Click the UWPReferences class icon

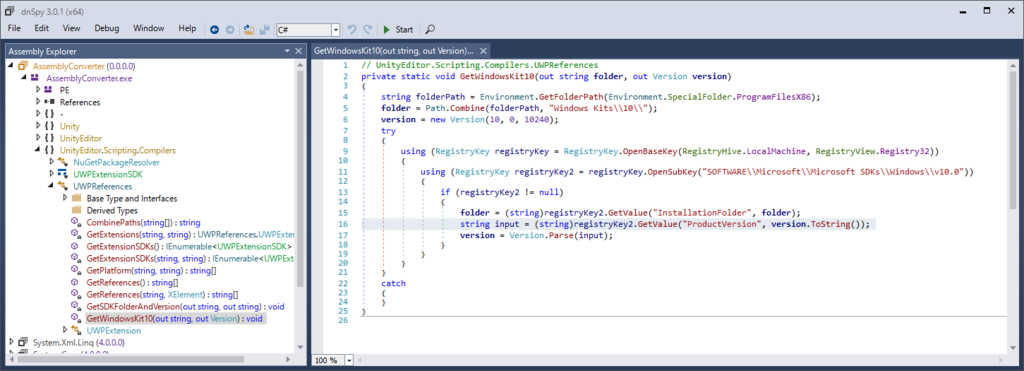point(63,186)
